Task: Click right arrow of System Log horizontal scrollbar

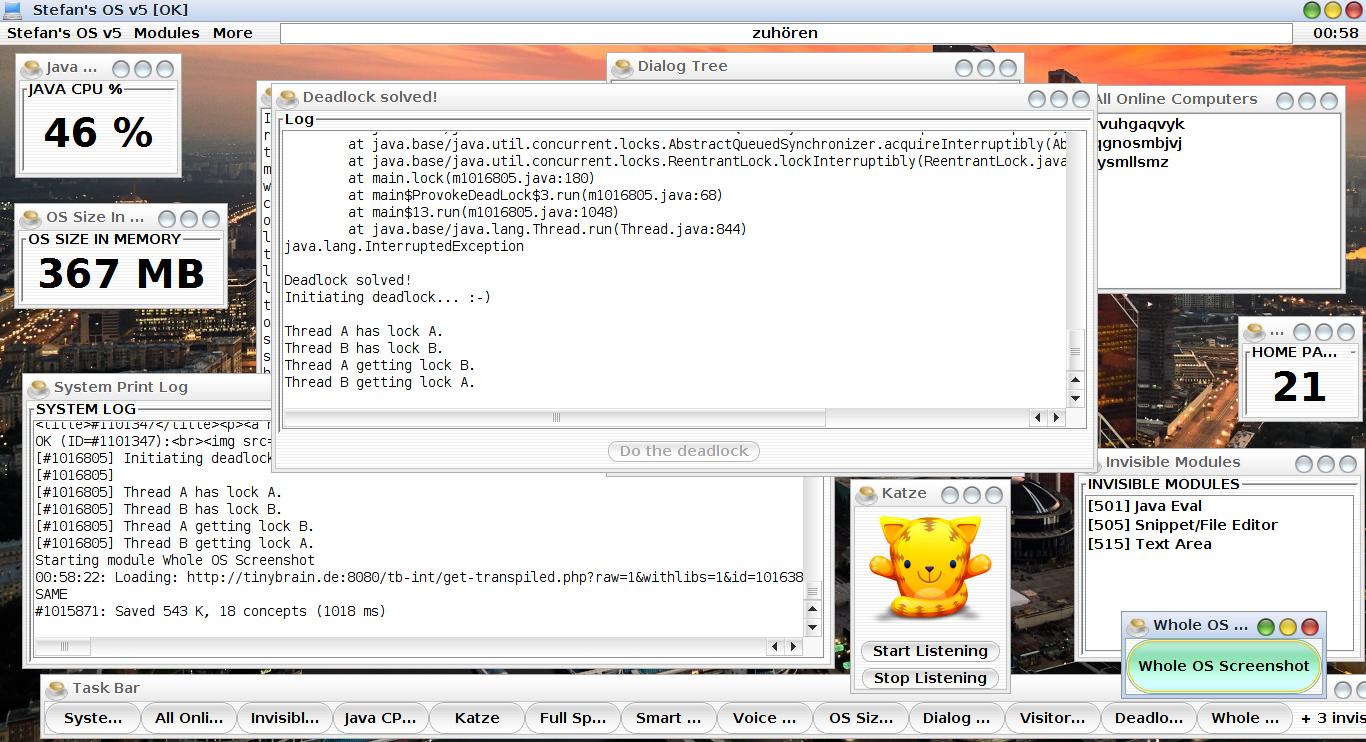Action: (x=794, y=647)
